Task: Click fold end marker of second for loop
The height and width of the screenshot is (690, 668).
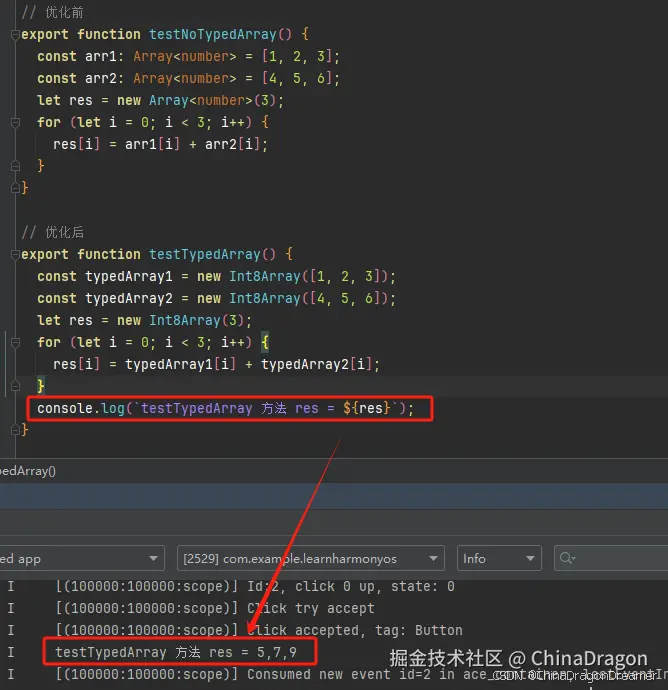Action: click(15, 386)
